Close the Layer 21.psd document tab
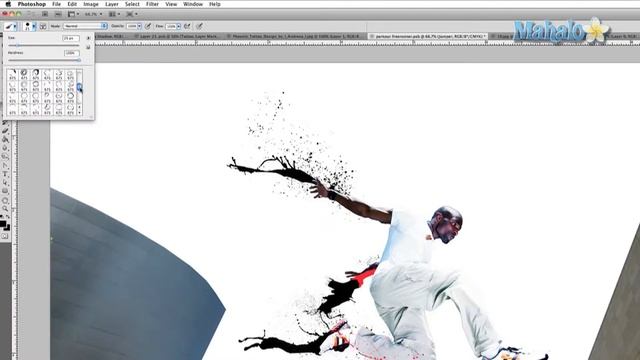The image size is (640, 360). [x=136, y=36]
